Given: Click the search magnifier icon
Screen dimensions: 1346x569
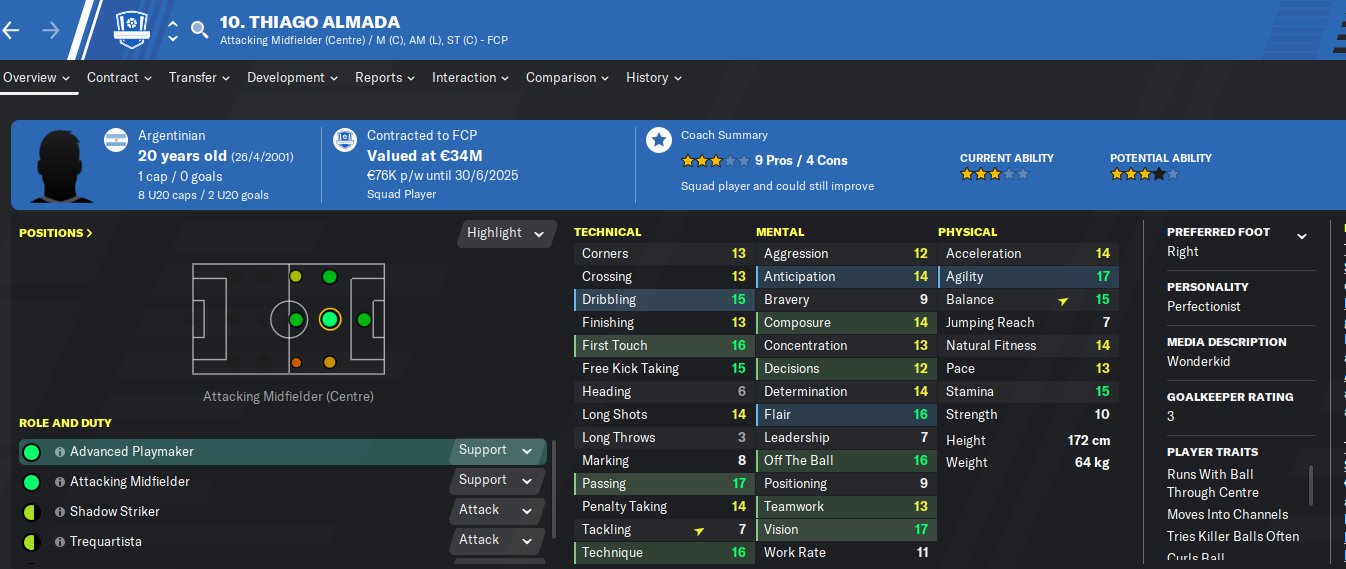Looking at the screenshot, I should coord(200,30).
